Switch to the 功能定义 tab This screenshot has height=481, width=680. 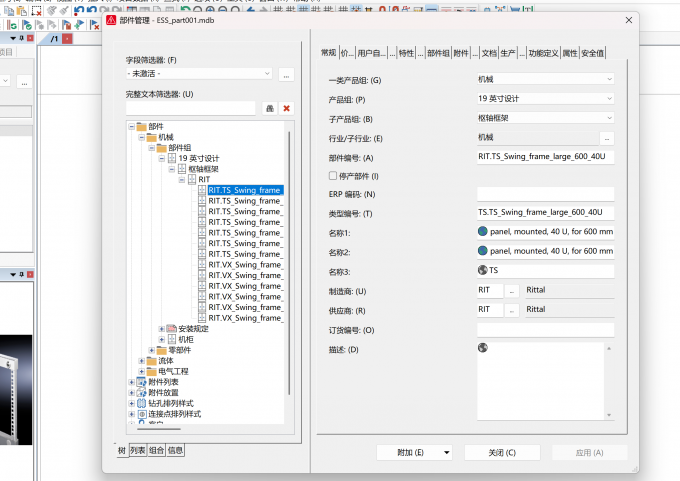pyautogui.click(x=543, y=53)
